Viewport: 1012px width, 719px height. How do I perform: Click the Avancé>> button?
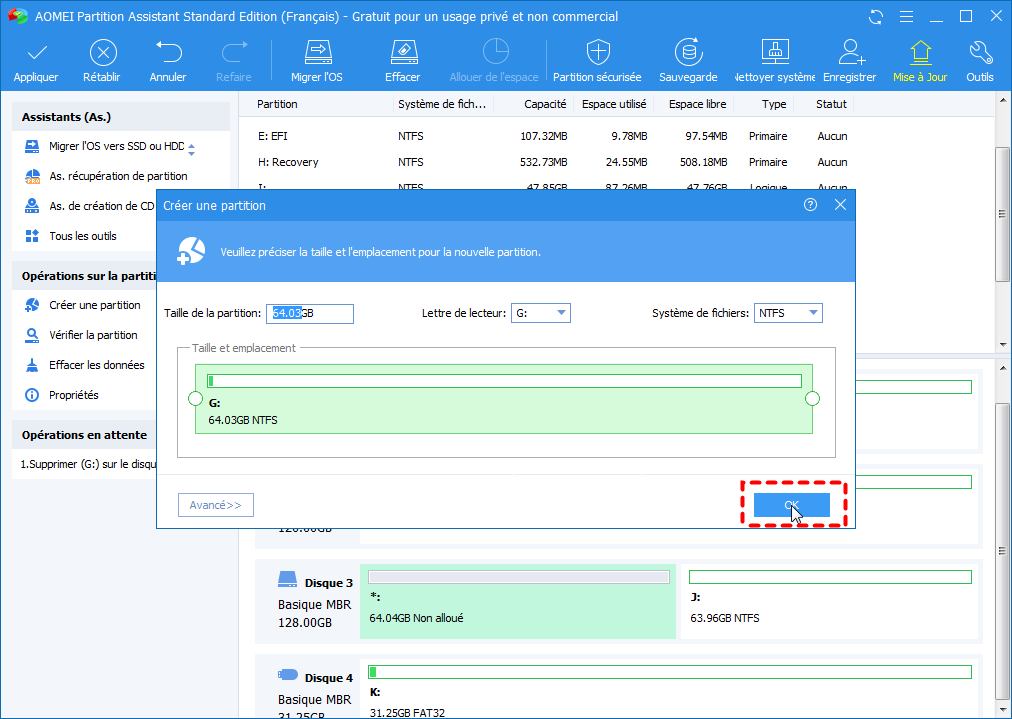(216, 505)
